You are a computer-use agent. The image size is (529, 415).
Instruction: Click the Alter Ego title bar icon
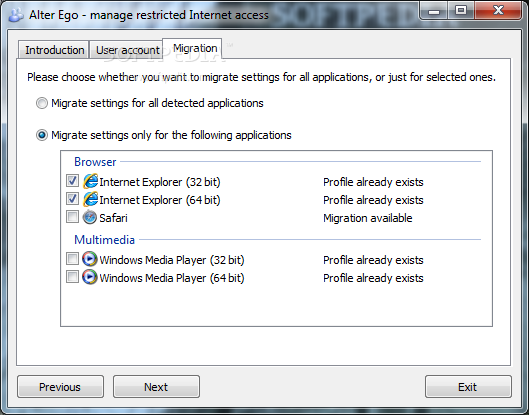pyautogui.click(x=16, y=15)
